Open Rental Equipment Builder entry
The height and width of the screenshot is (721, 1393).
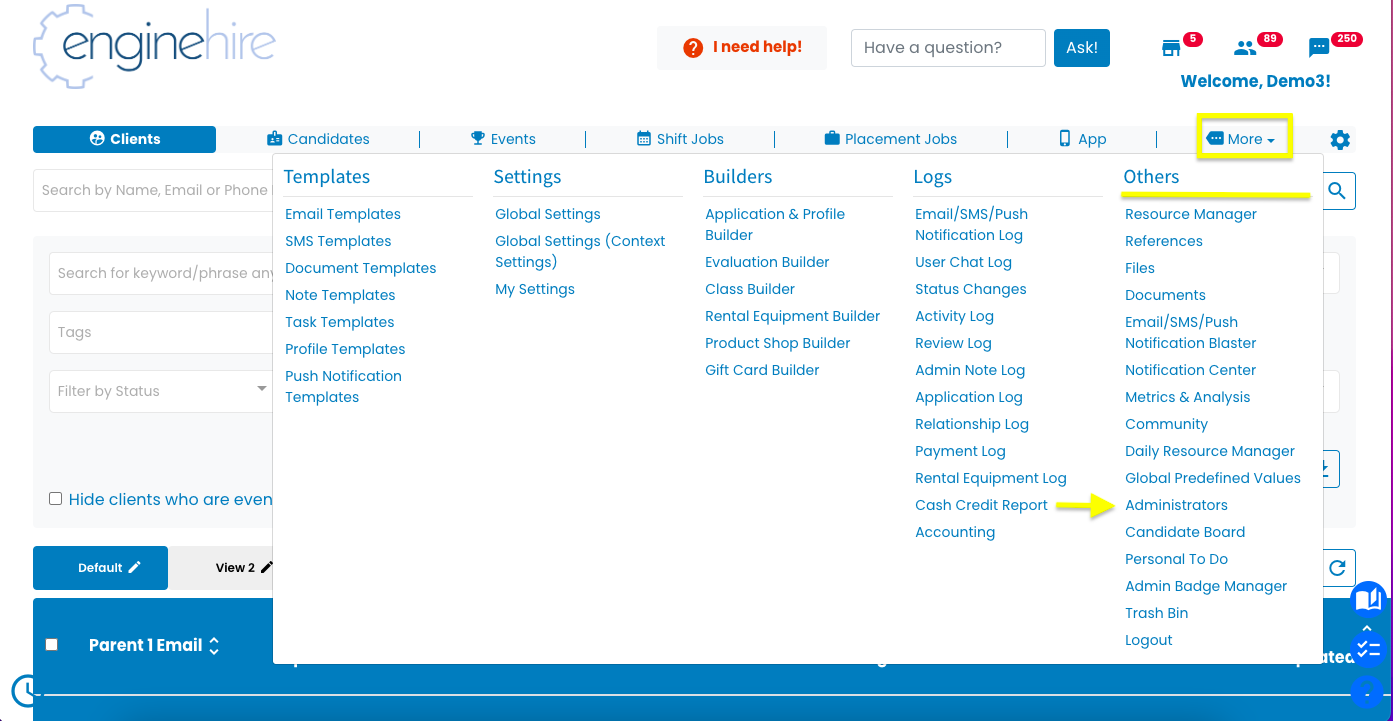pos(792,316)
